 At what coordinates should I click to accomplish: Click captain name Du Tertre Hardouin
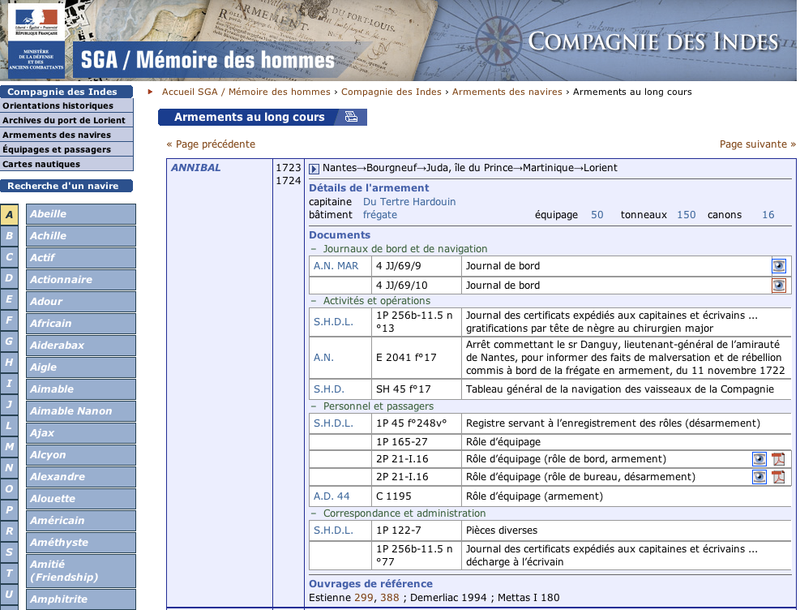click(x=409, y=202)
